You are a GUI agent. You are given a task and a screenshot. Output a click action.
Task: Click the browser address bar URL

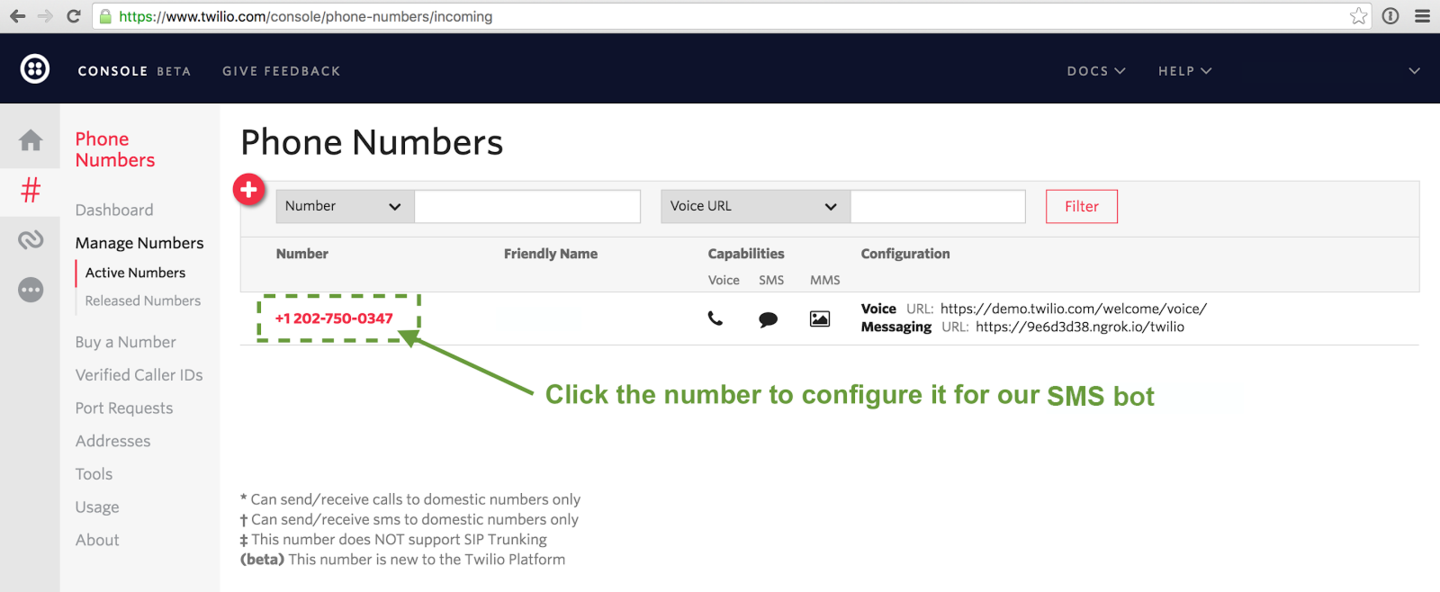[305, 16]
